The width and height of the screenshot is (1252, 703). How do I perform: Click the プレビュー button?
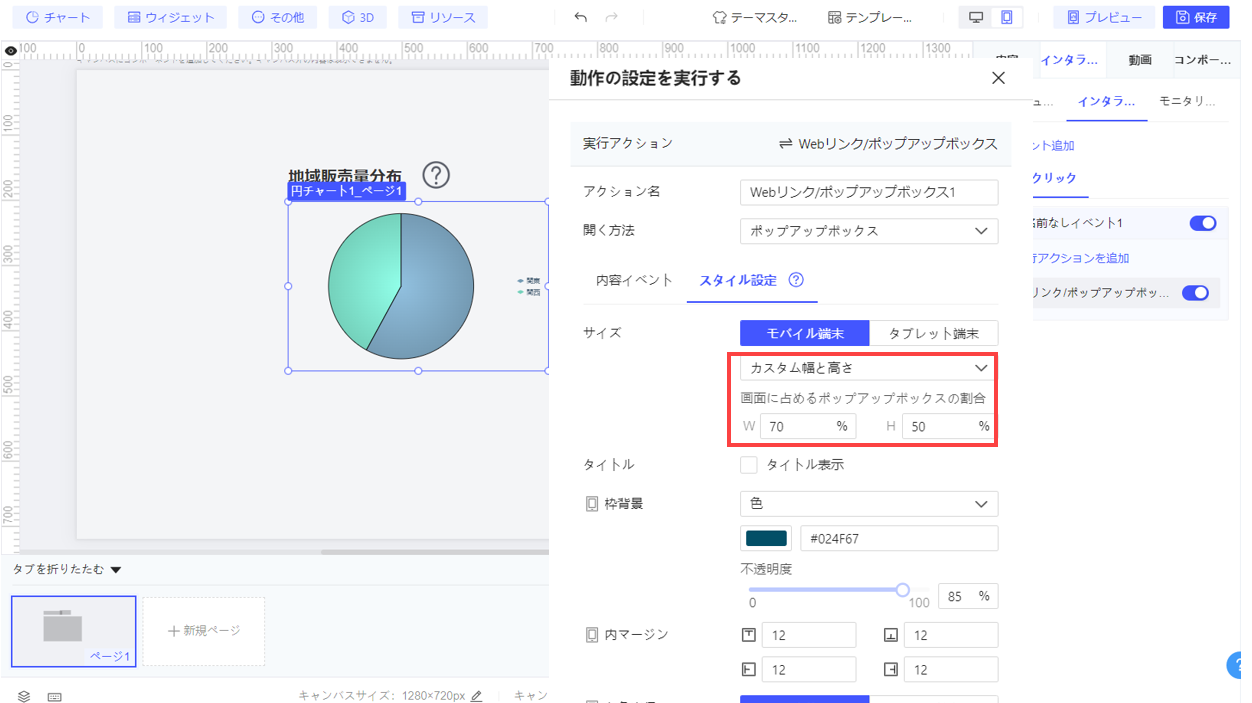(1104, 17)
